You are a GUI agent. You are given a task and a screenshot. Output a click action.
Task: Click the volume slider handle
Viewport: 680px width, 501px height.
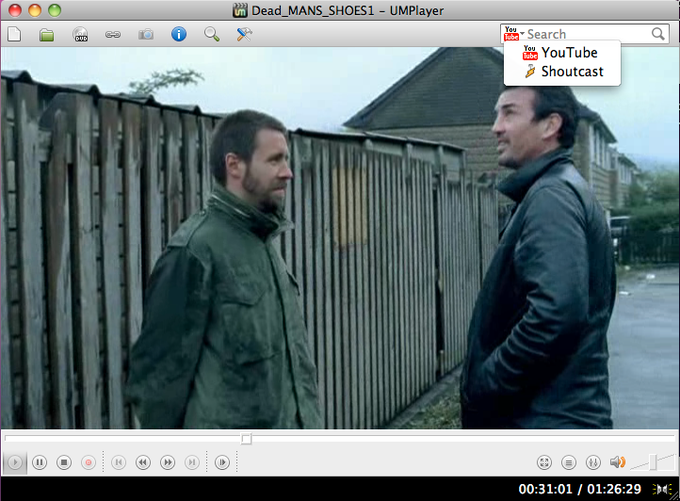[x=653, y=462]
